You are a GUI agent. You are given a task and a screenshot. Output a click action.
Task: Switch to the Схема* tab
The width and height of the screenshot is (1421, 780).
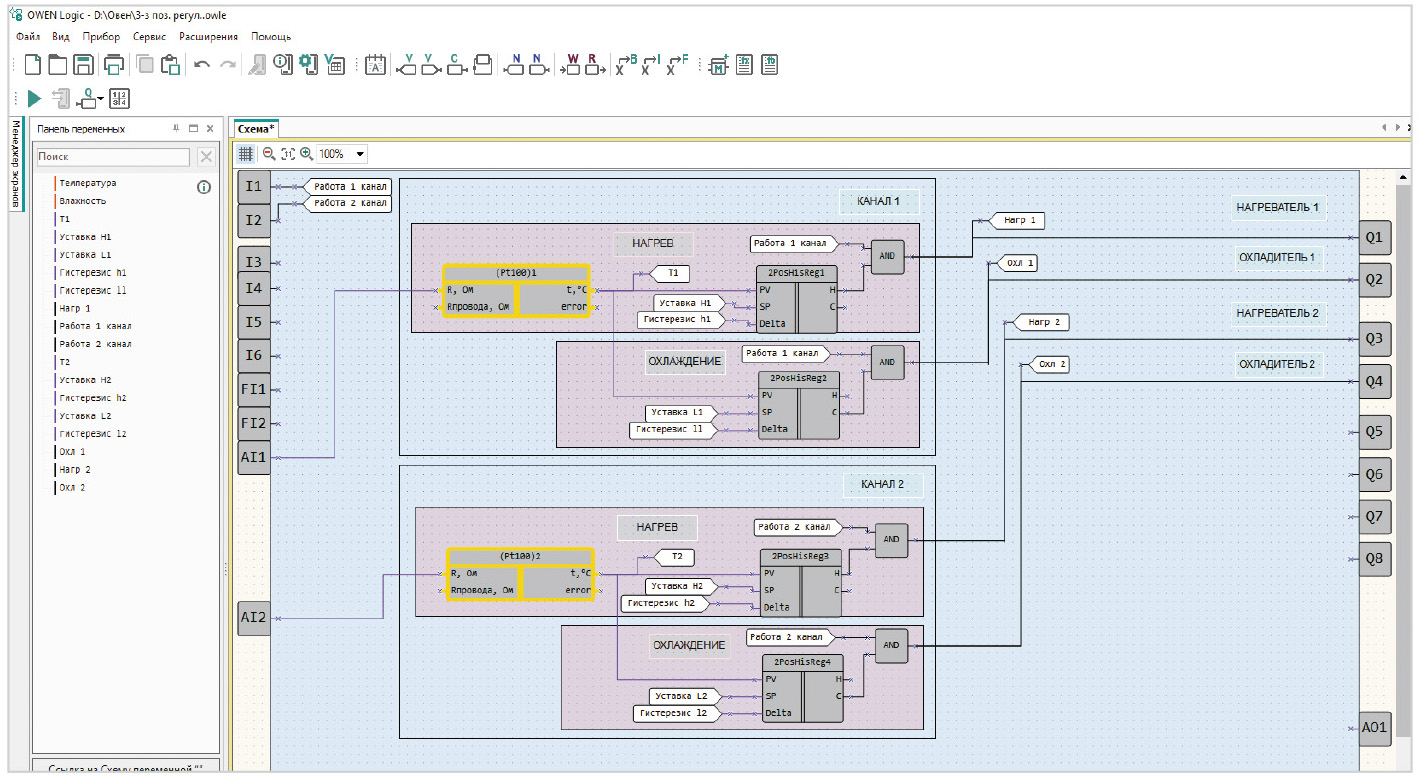tap(255, 129)
